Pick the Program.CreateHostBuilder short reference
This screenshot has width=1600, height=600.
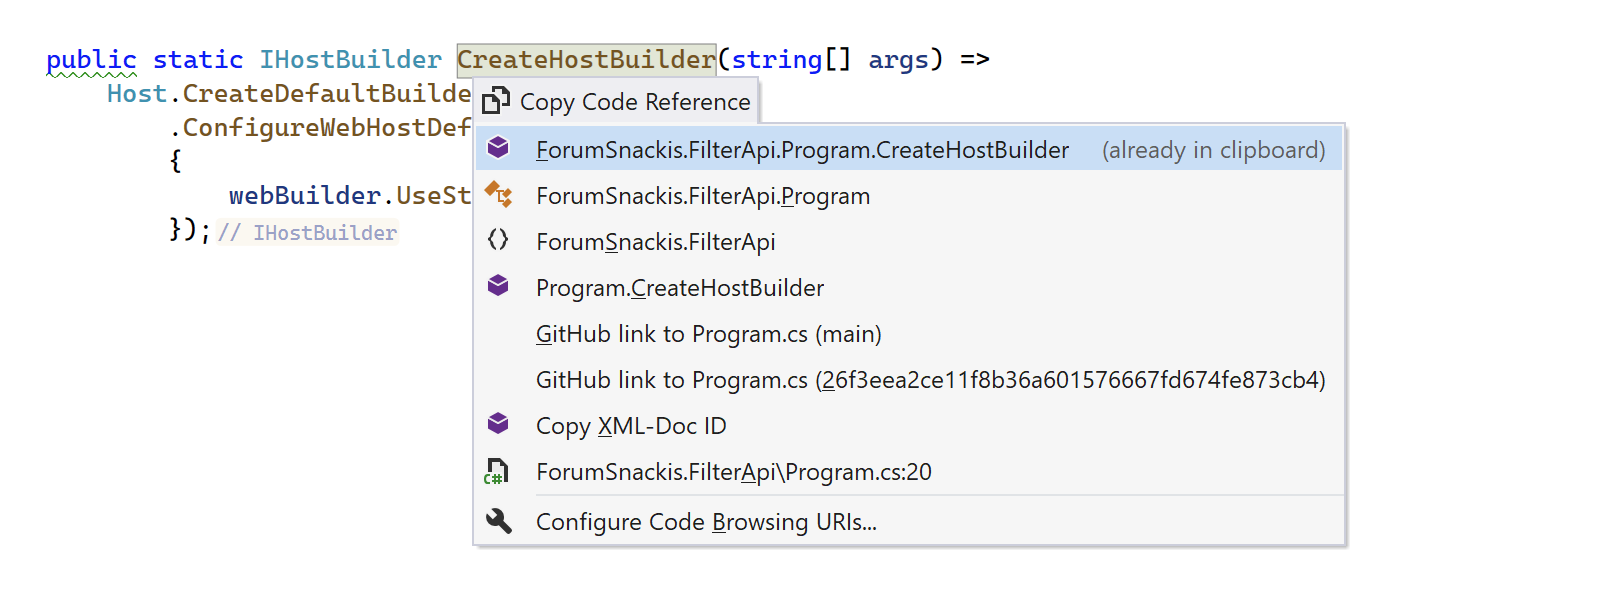click(909, 287)
